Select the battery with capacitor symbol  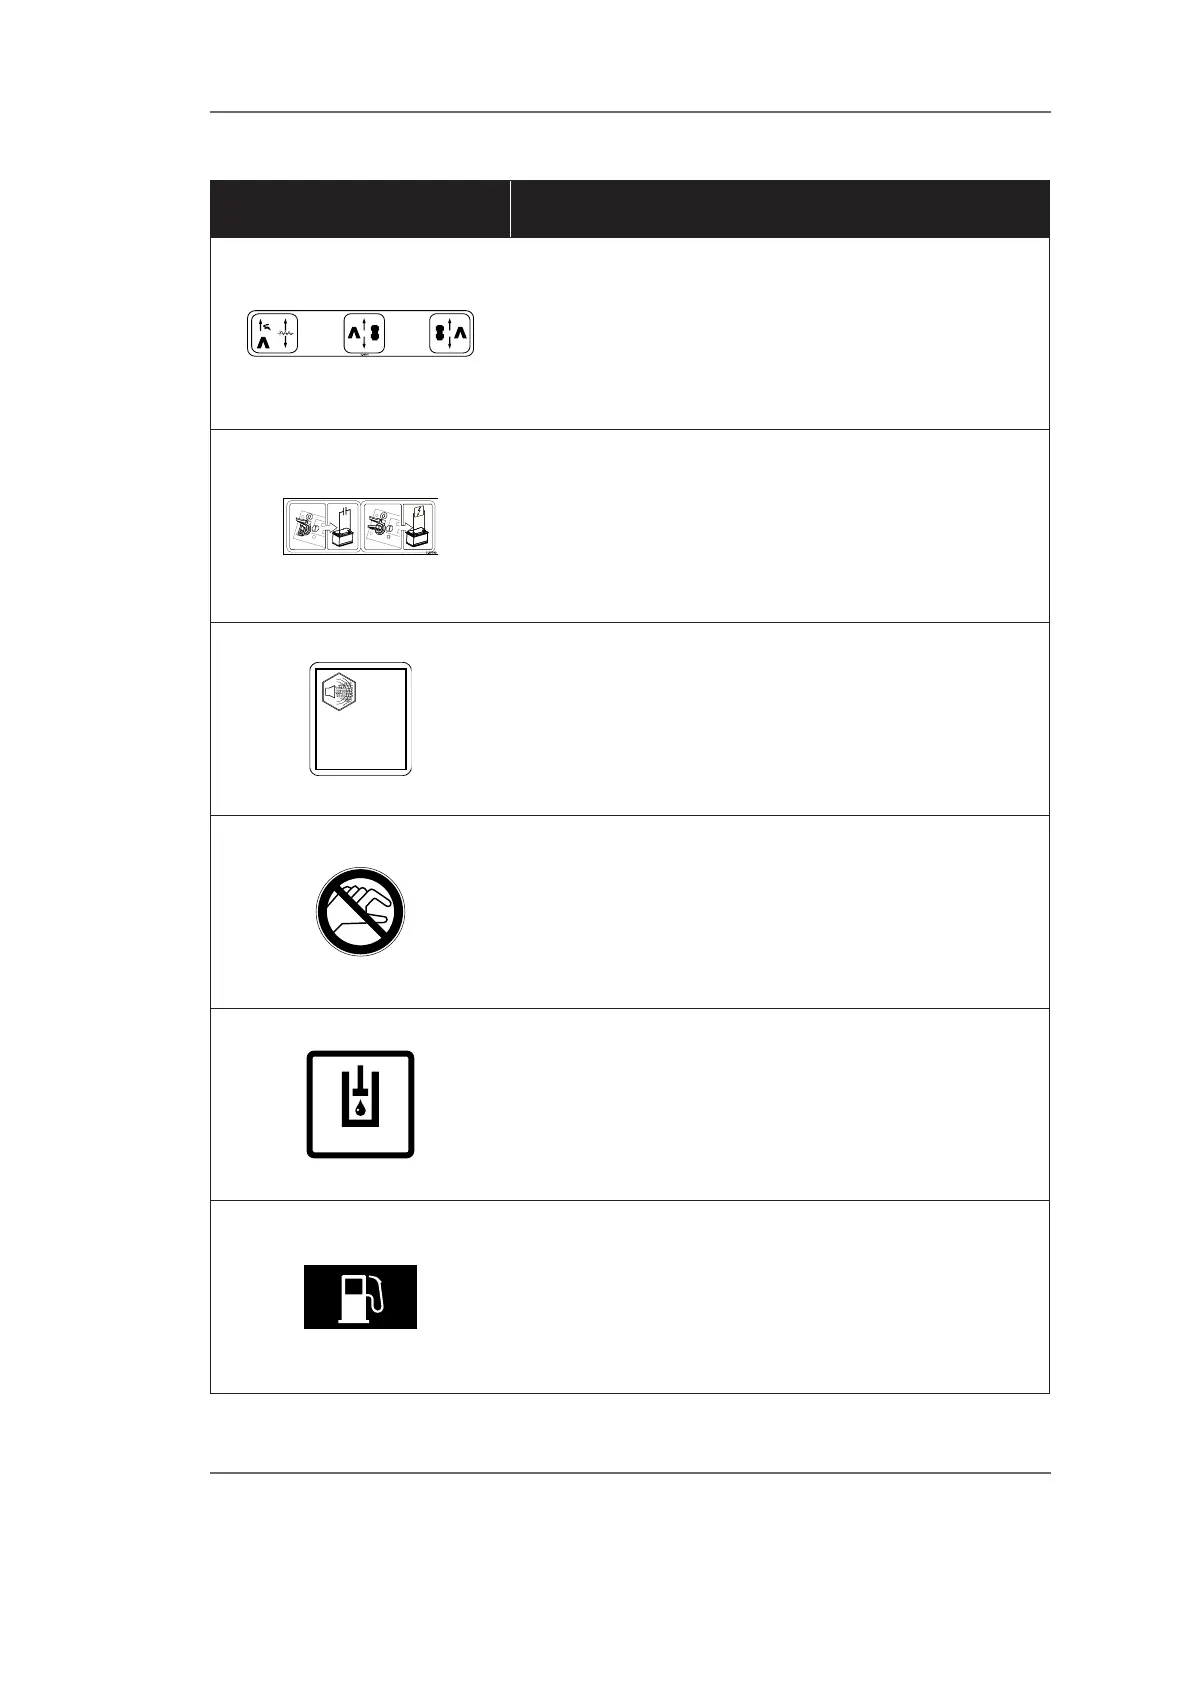pyautogui.click(x=343, y=529)
